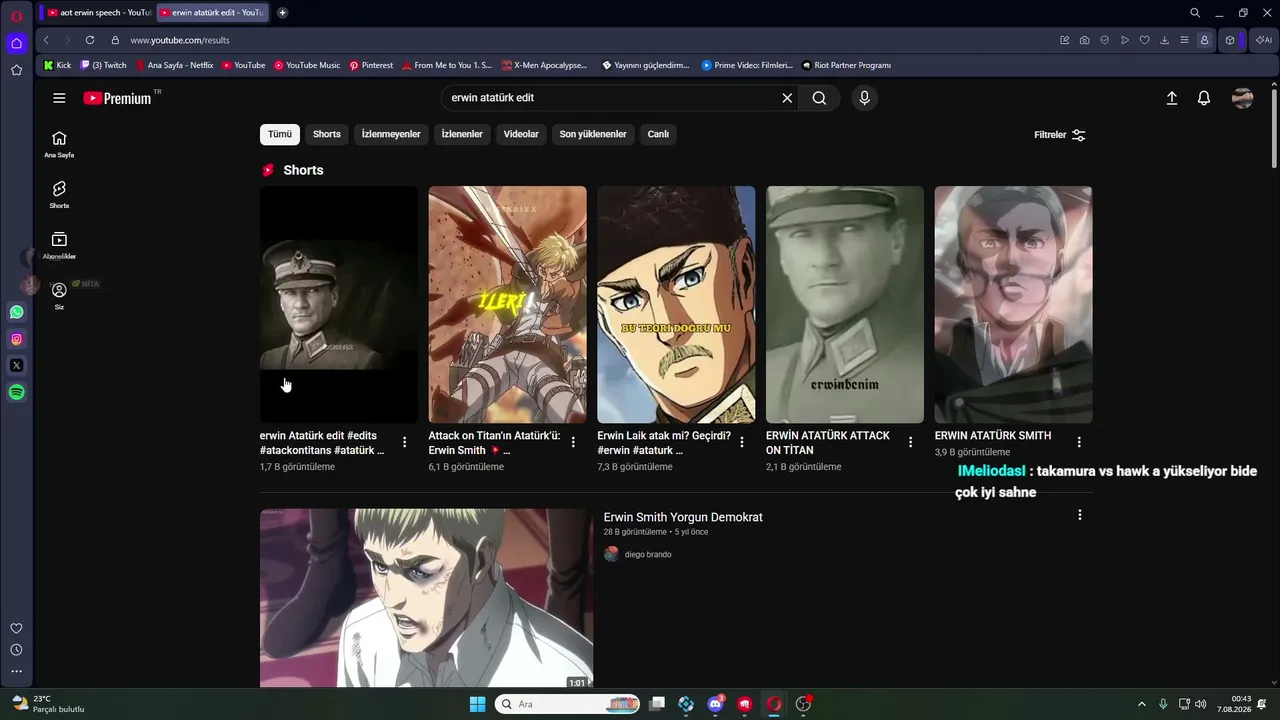Image resolution: width=1280 pixels, height=720 pixels.
Task: Select the 'erwin atatürk edit' browser tab
Action: (x=213, y=13)
